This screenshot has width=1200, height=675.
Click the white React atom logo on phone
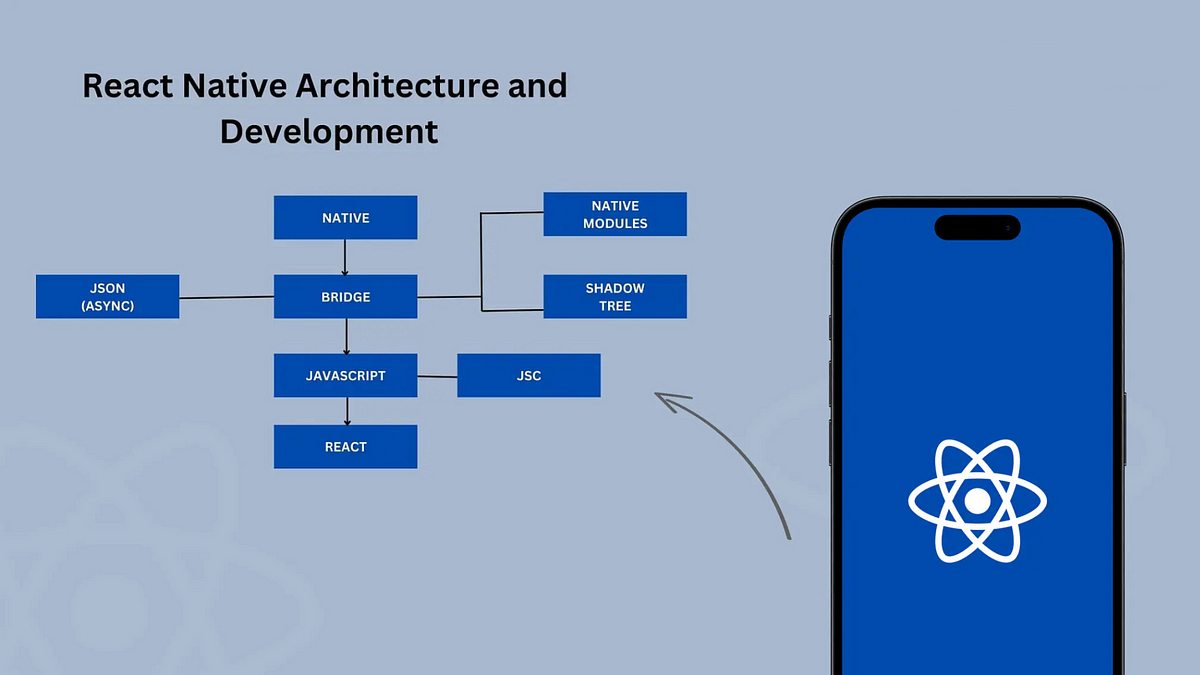point(977,499)
